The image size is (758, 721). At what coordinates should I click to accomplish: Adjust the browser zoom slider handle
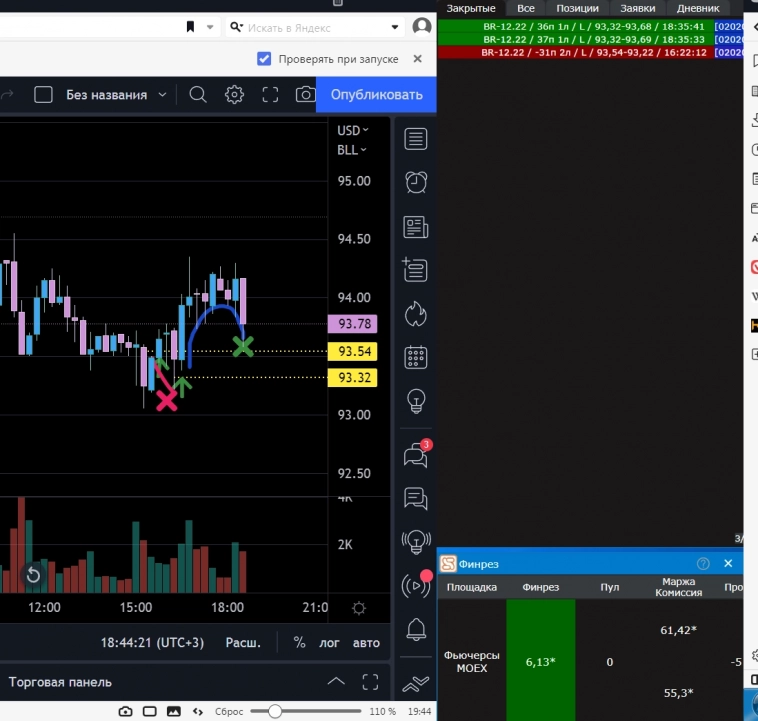pos(275,711)
